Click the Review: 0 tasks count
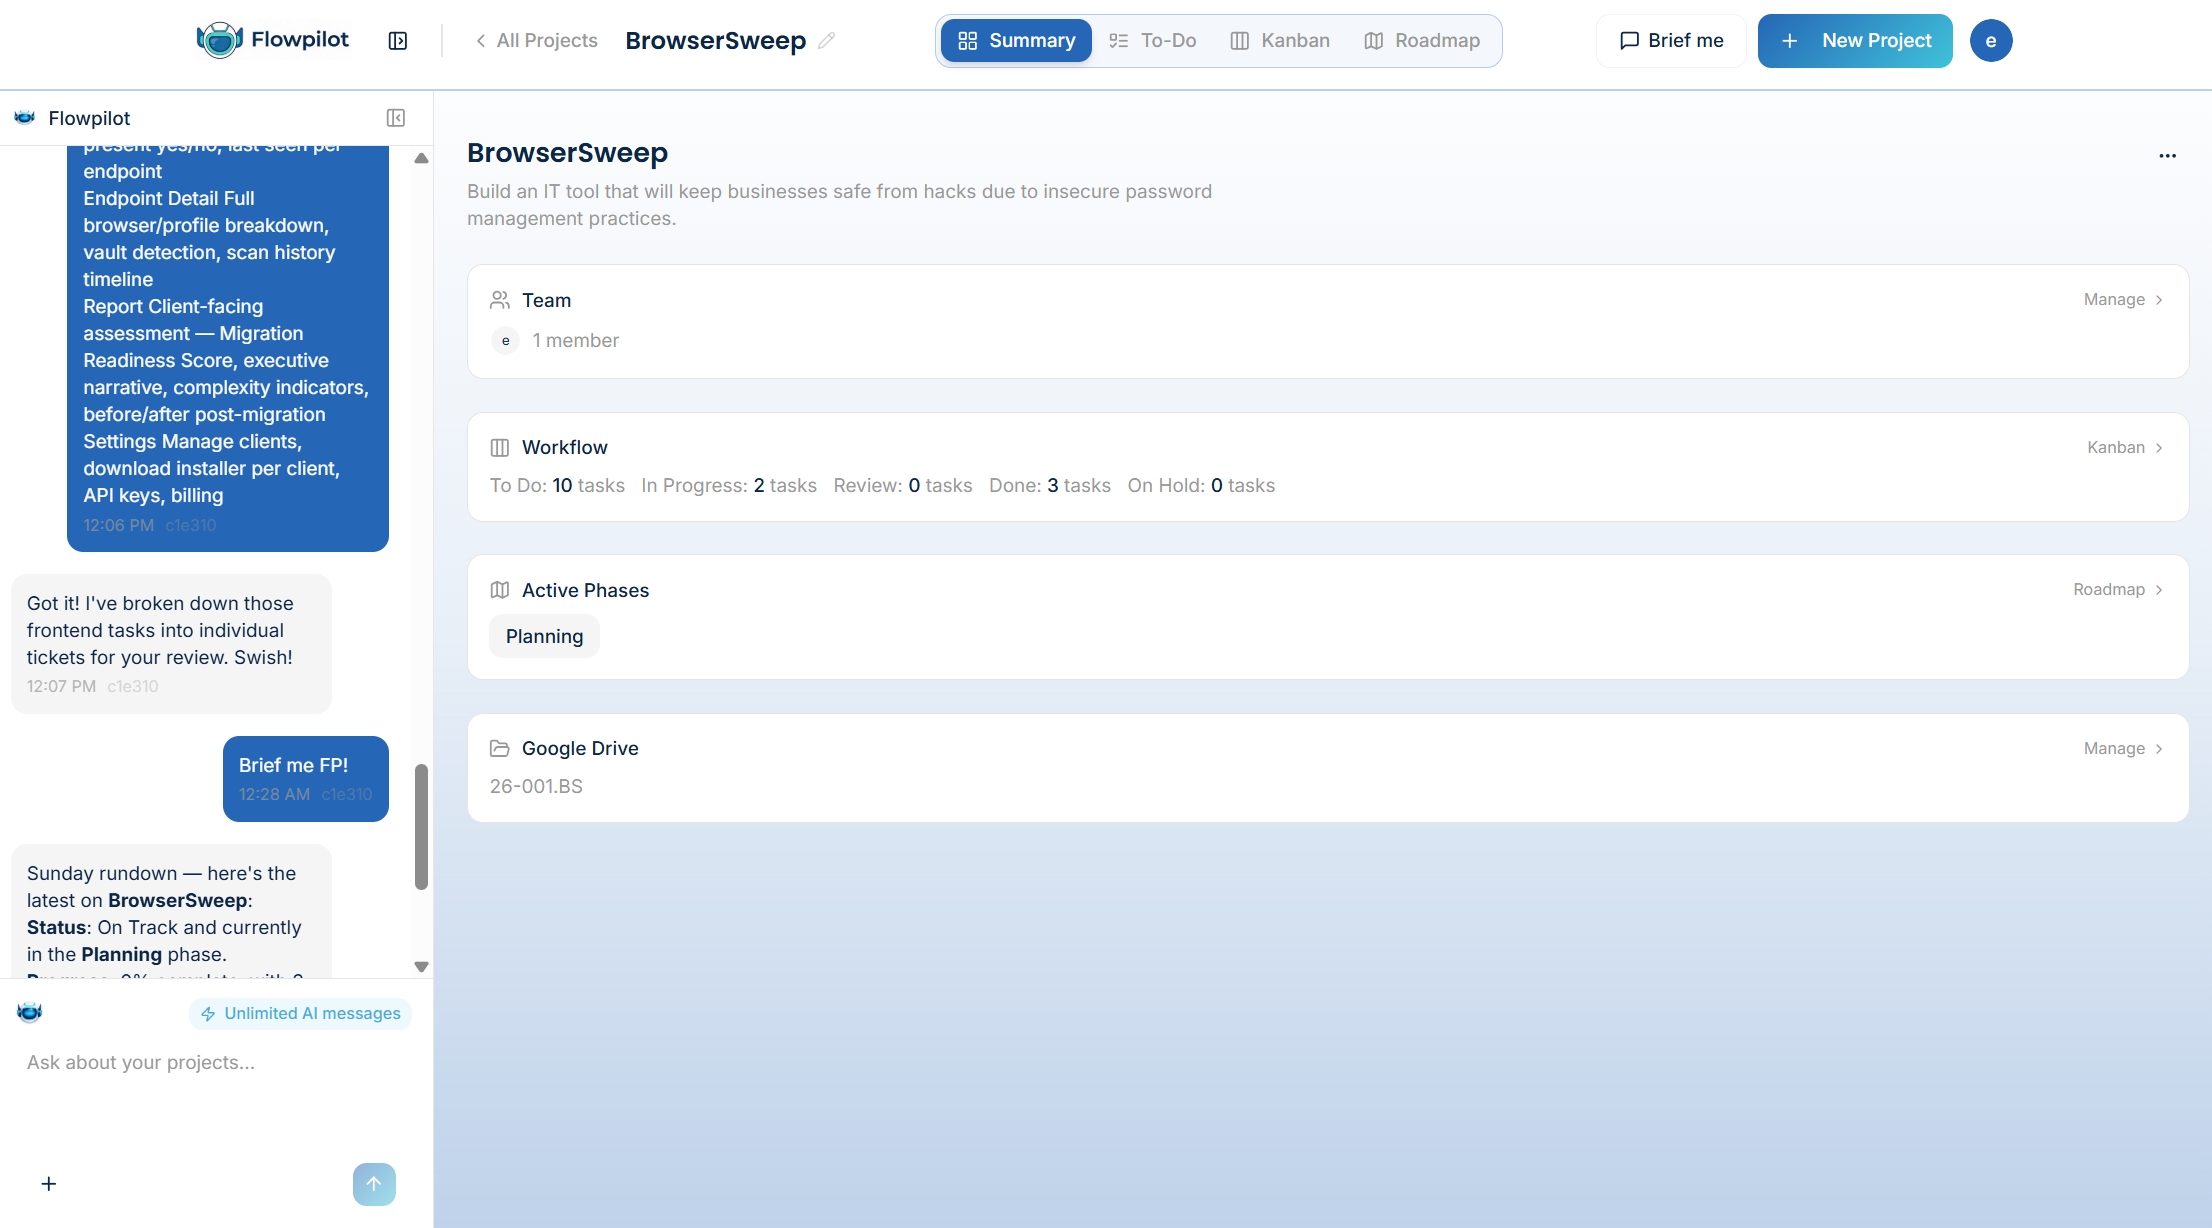2212x1228 pixels. pyautogui.click(x=903, y=486)
